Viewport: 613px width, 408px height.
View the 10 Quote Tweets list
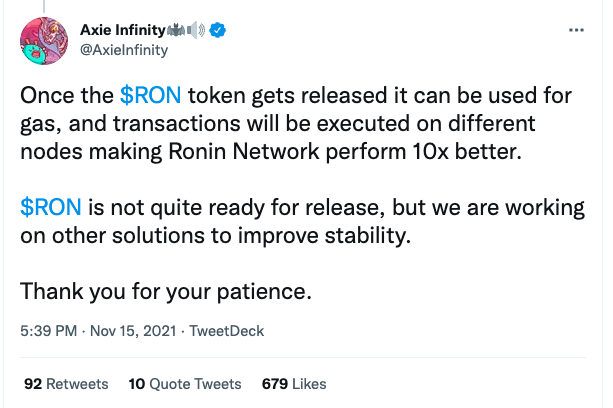(x=185, y=383)
